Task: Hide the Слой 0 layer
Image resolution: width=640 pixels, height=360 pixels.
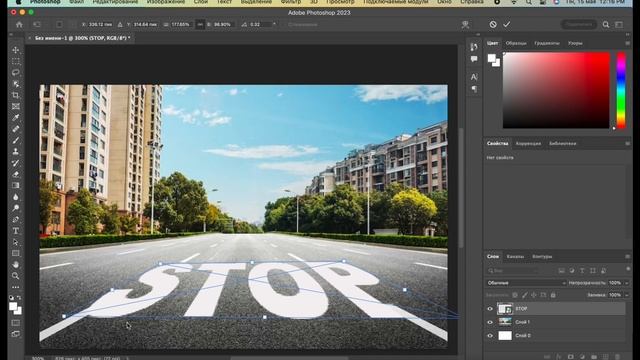Action: [490, 336]
